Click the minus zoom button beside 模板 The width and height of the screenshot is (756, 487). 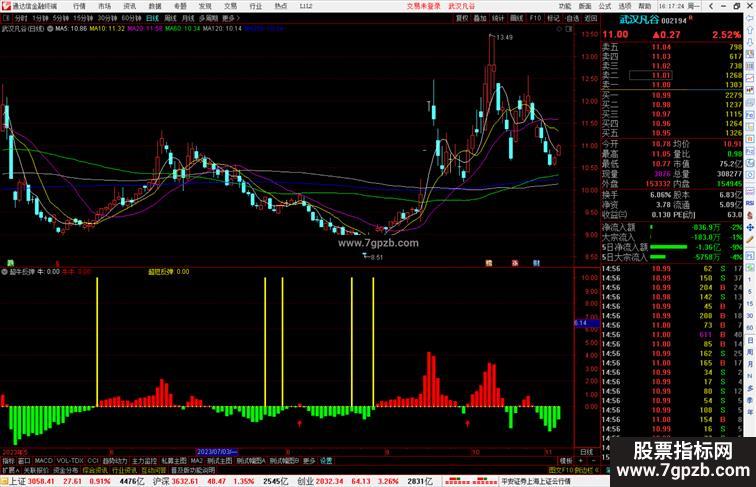[593, 461]
